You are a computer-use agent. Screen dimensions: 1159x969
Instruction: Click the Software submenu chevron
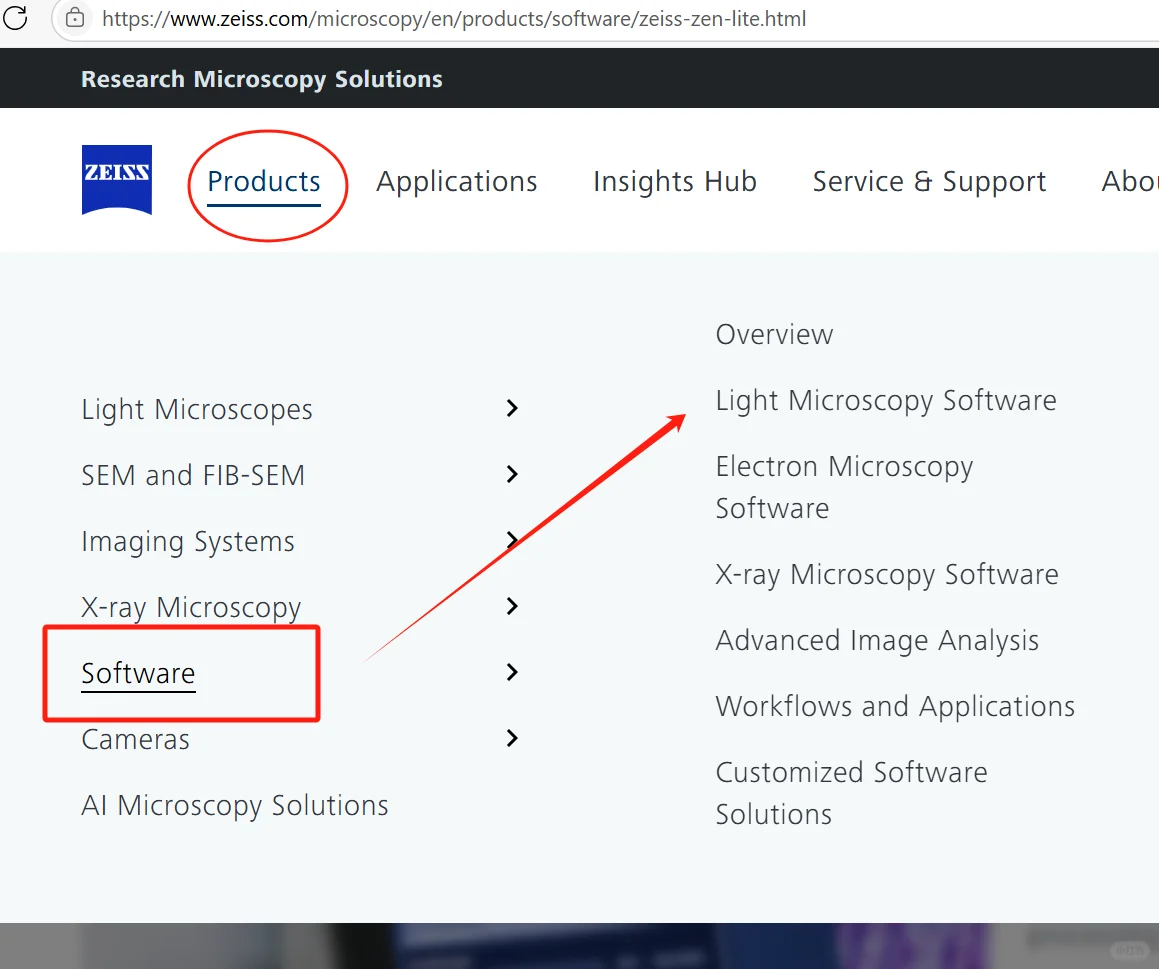(512, 672)
